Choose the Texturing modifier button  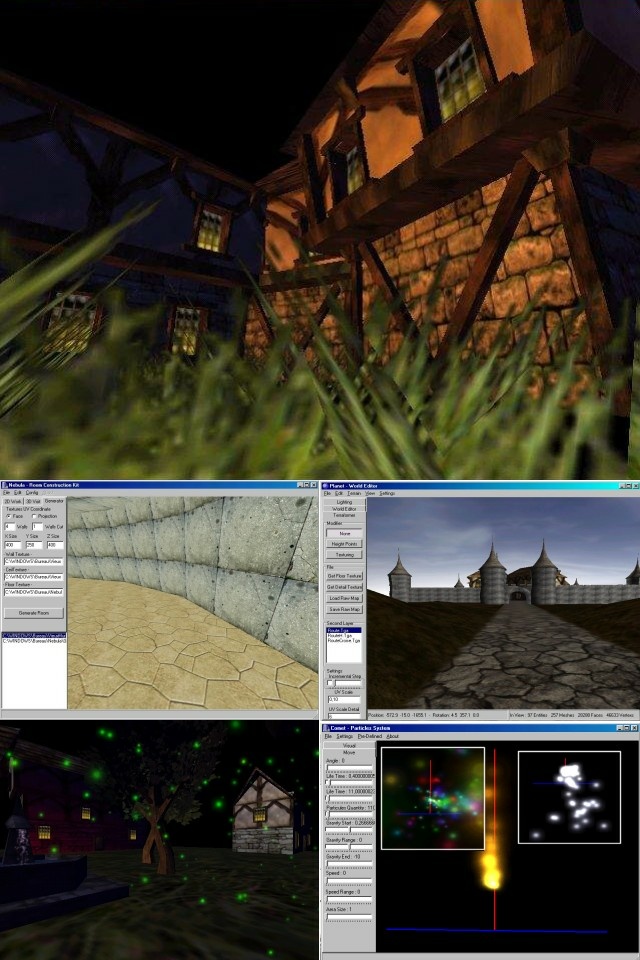point(344,554)
